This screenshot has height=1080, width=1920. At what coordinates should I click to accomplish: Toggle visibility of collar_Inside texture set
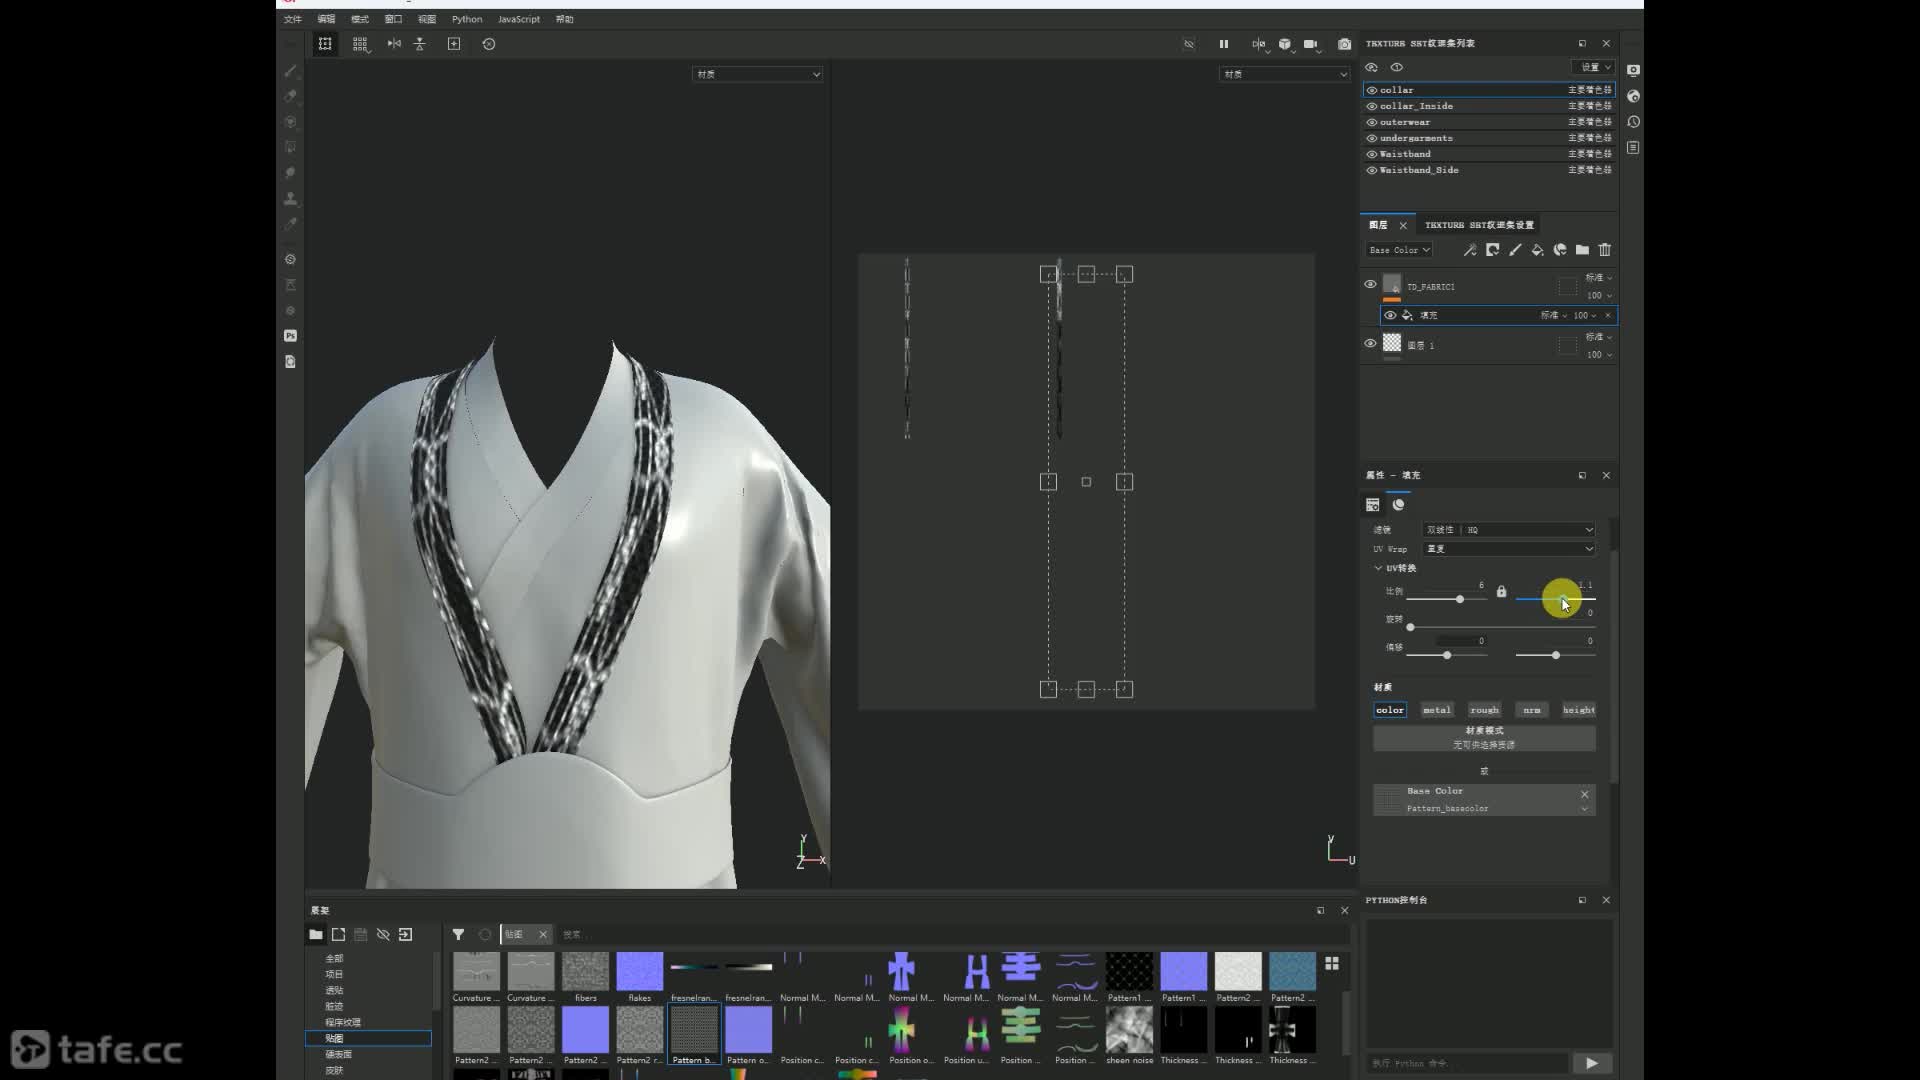click(1372, 106)
